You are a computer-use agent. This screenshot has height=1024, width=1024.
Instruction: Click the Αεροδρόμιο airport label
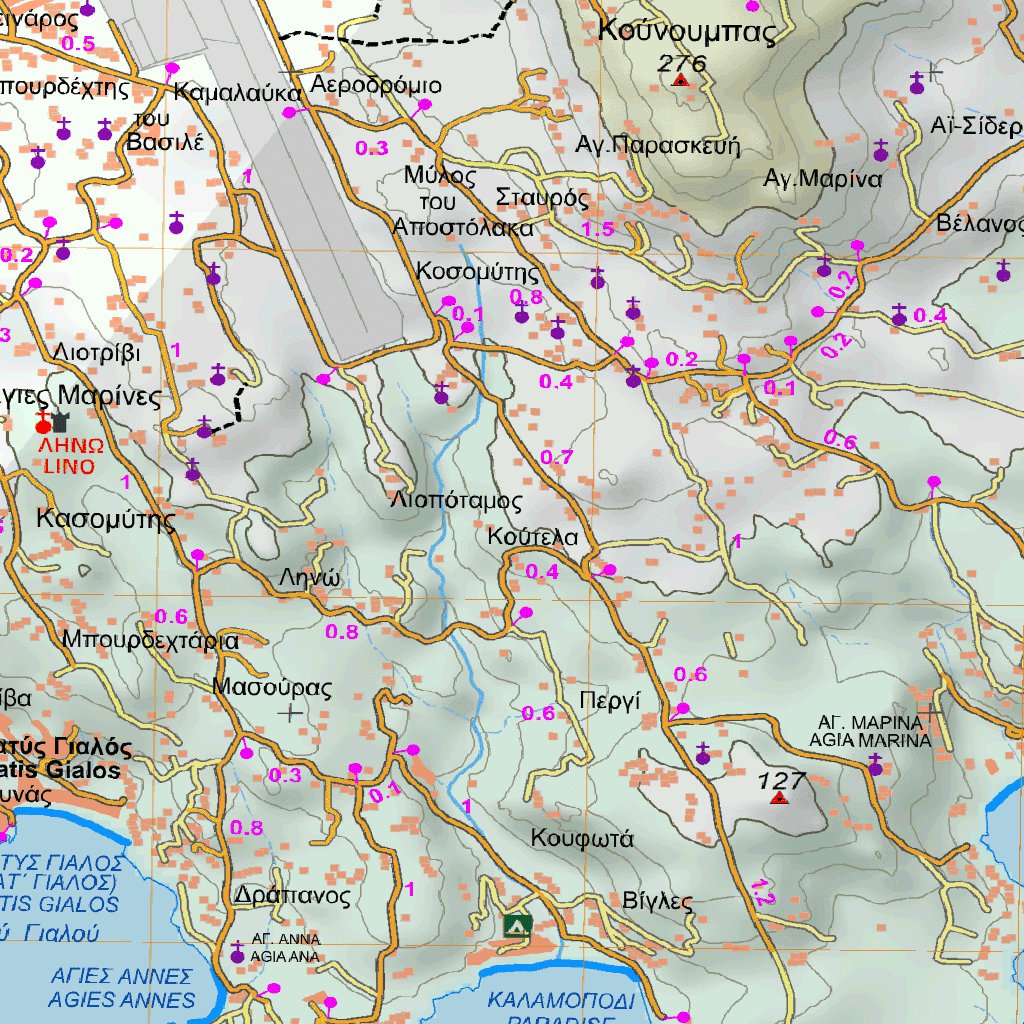[x=376, y=86]
